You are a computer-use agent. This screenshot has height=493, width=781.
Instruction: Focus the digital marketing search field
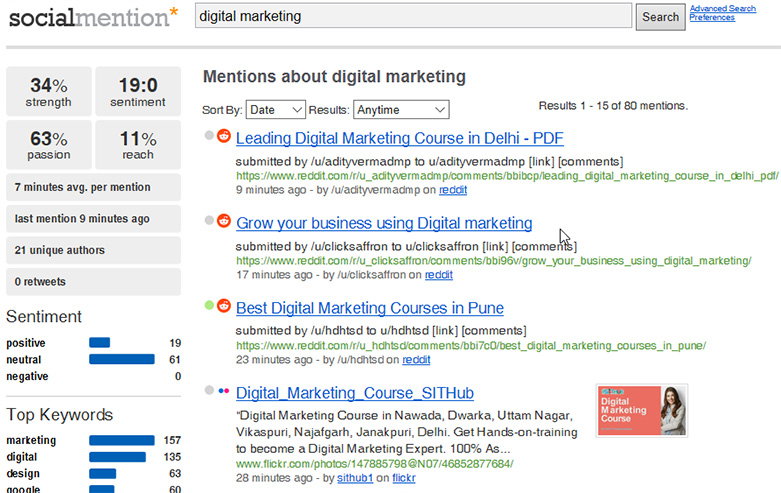point(413,16)
